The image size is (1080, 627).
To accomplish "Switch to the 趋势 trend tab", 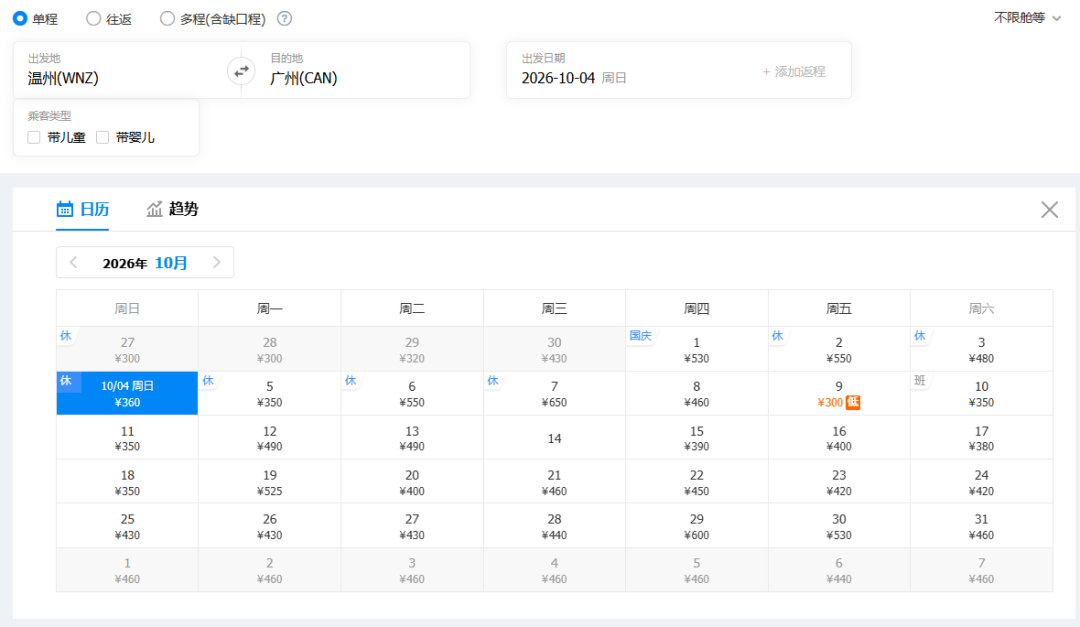I will point(172,209).
